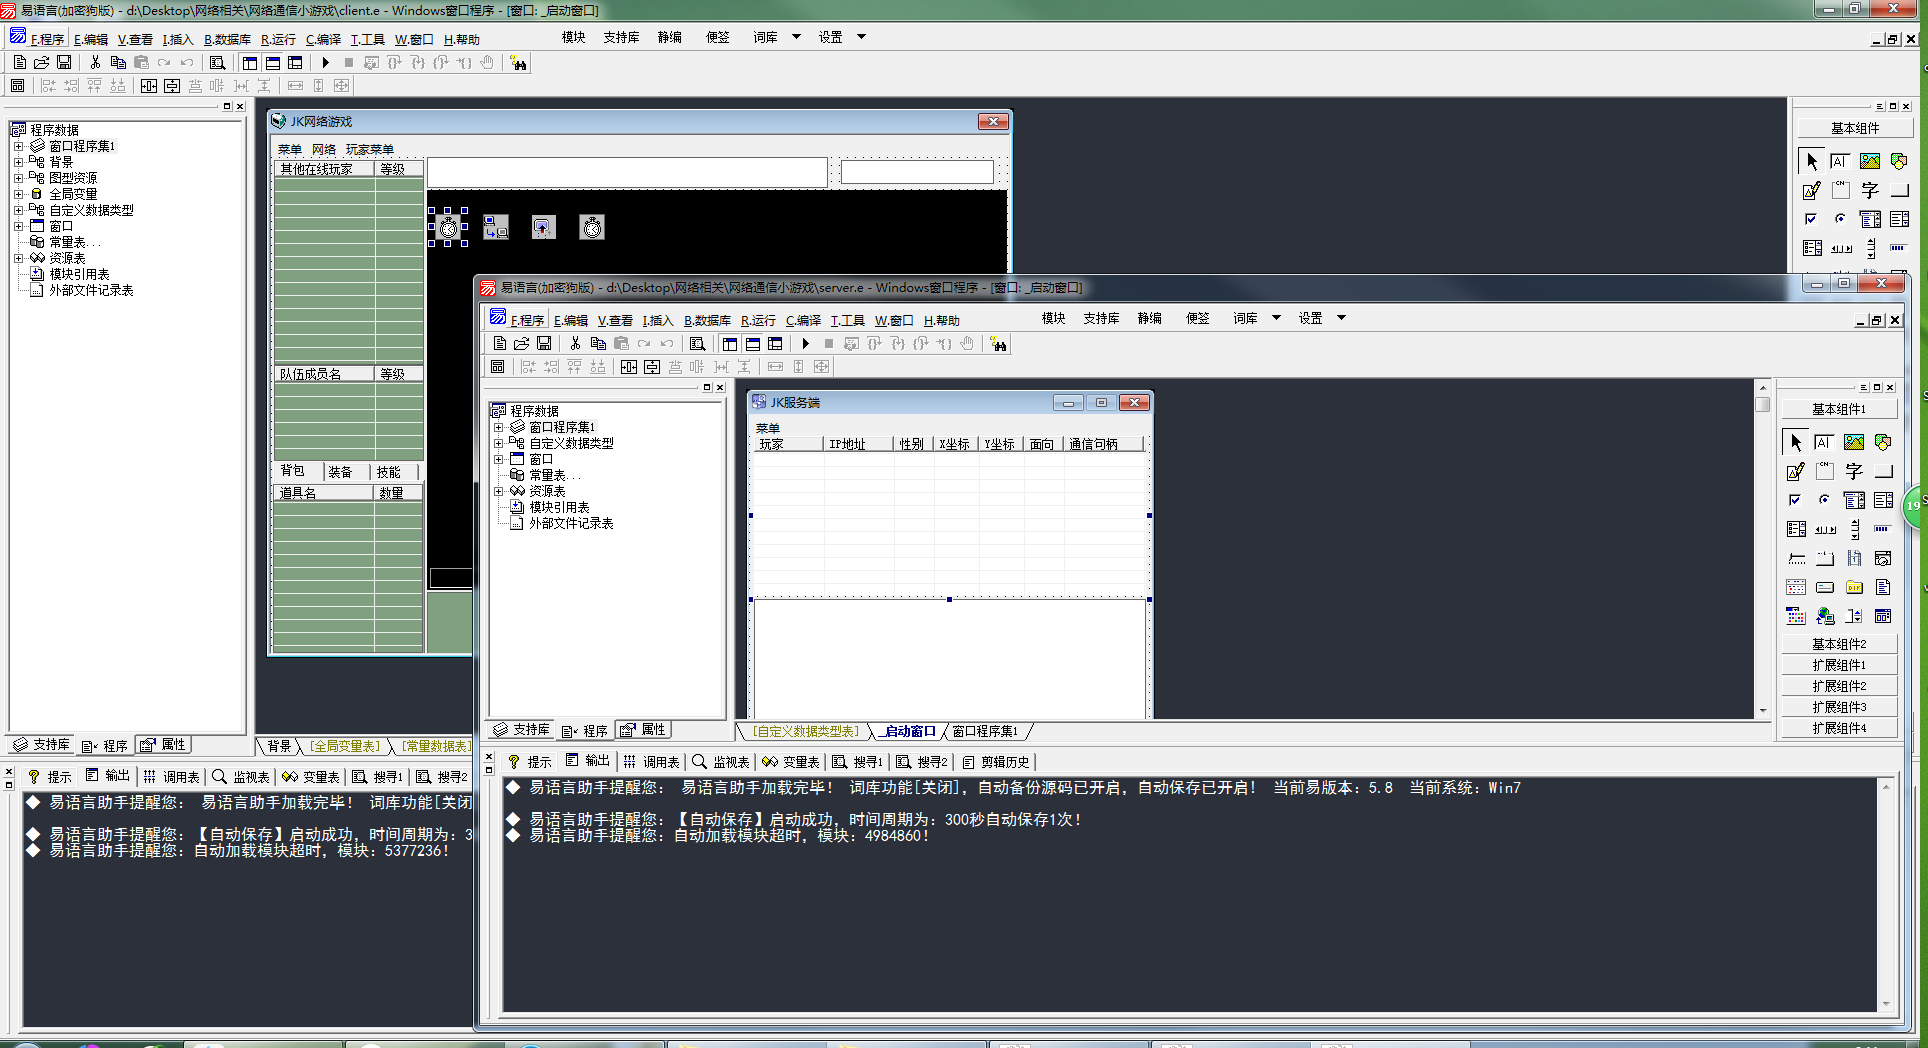This screenshot has height=1048, width=1928.
Task: Switch to 窗口程序集1 tab in server.e
Action: click(985, 732)
